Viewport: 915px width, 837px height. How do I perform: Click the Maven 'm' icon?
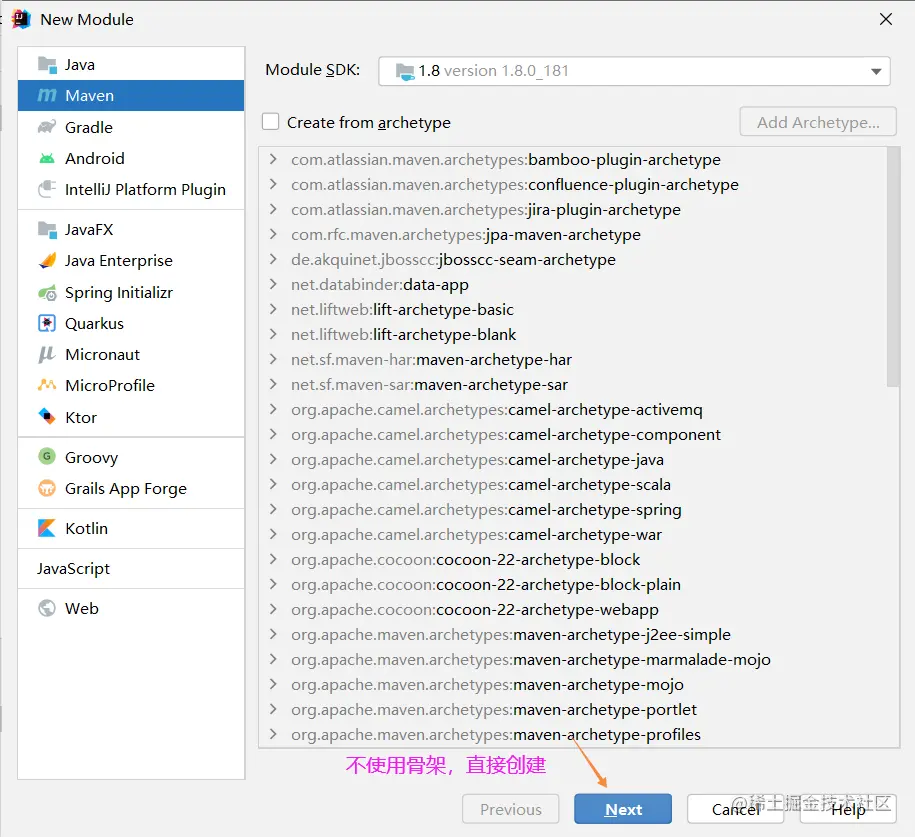pyautogui.click(x=47, y=95)
